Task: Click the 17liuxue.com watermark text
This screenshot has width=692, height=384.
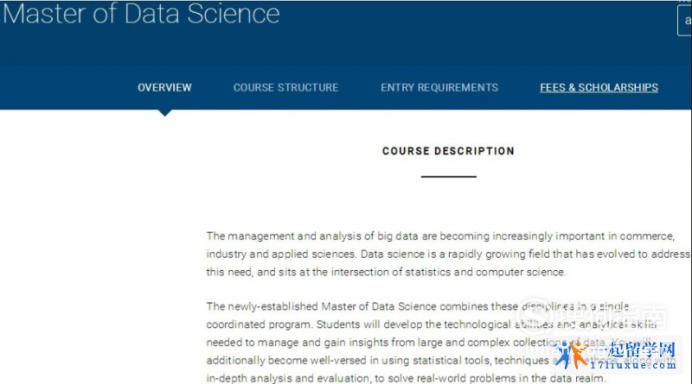Action: click(x=633, y=365)
